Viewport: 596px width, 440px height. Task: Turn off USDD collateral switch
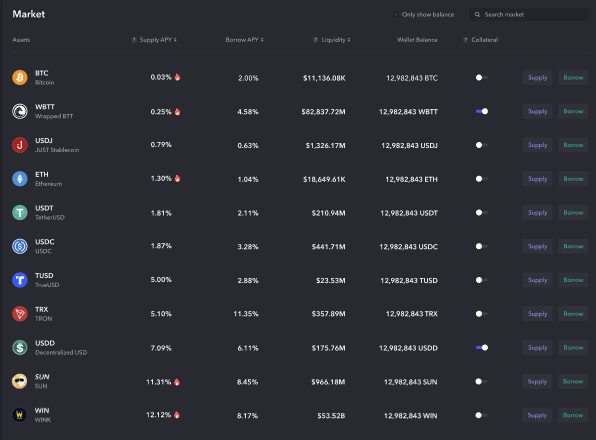tap(482, 348)
